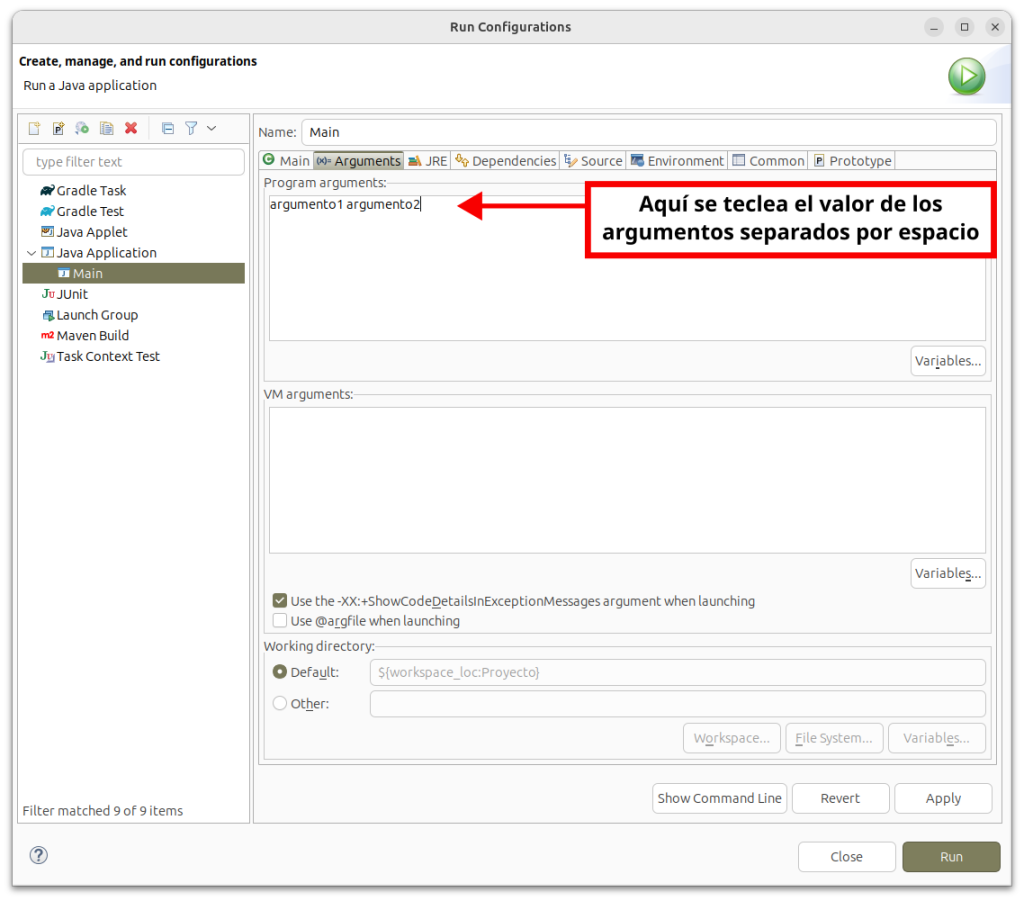Viewport: 1024px width, 901px height.
Task: Click the New launch configuration icon
Action: pos(34,128)
